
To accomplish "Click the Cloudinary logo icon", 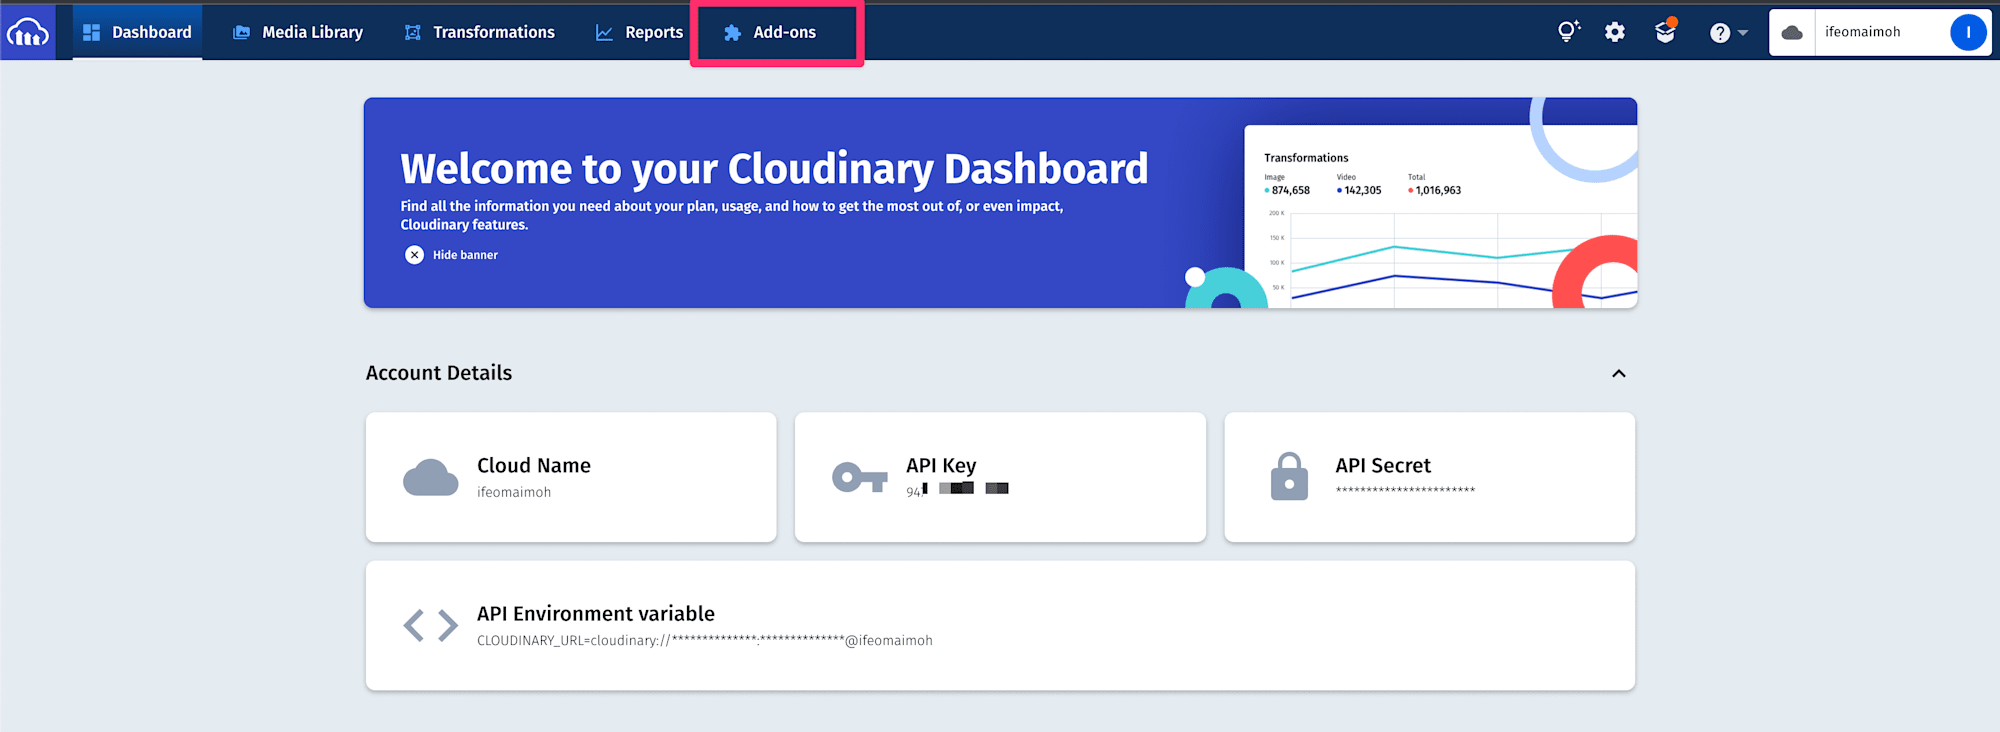I will tap(28, 32).
